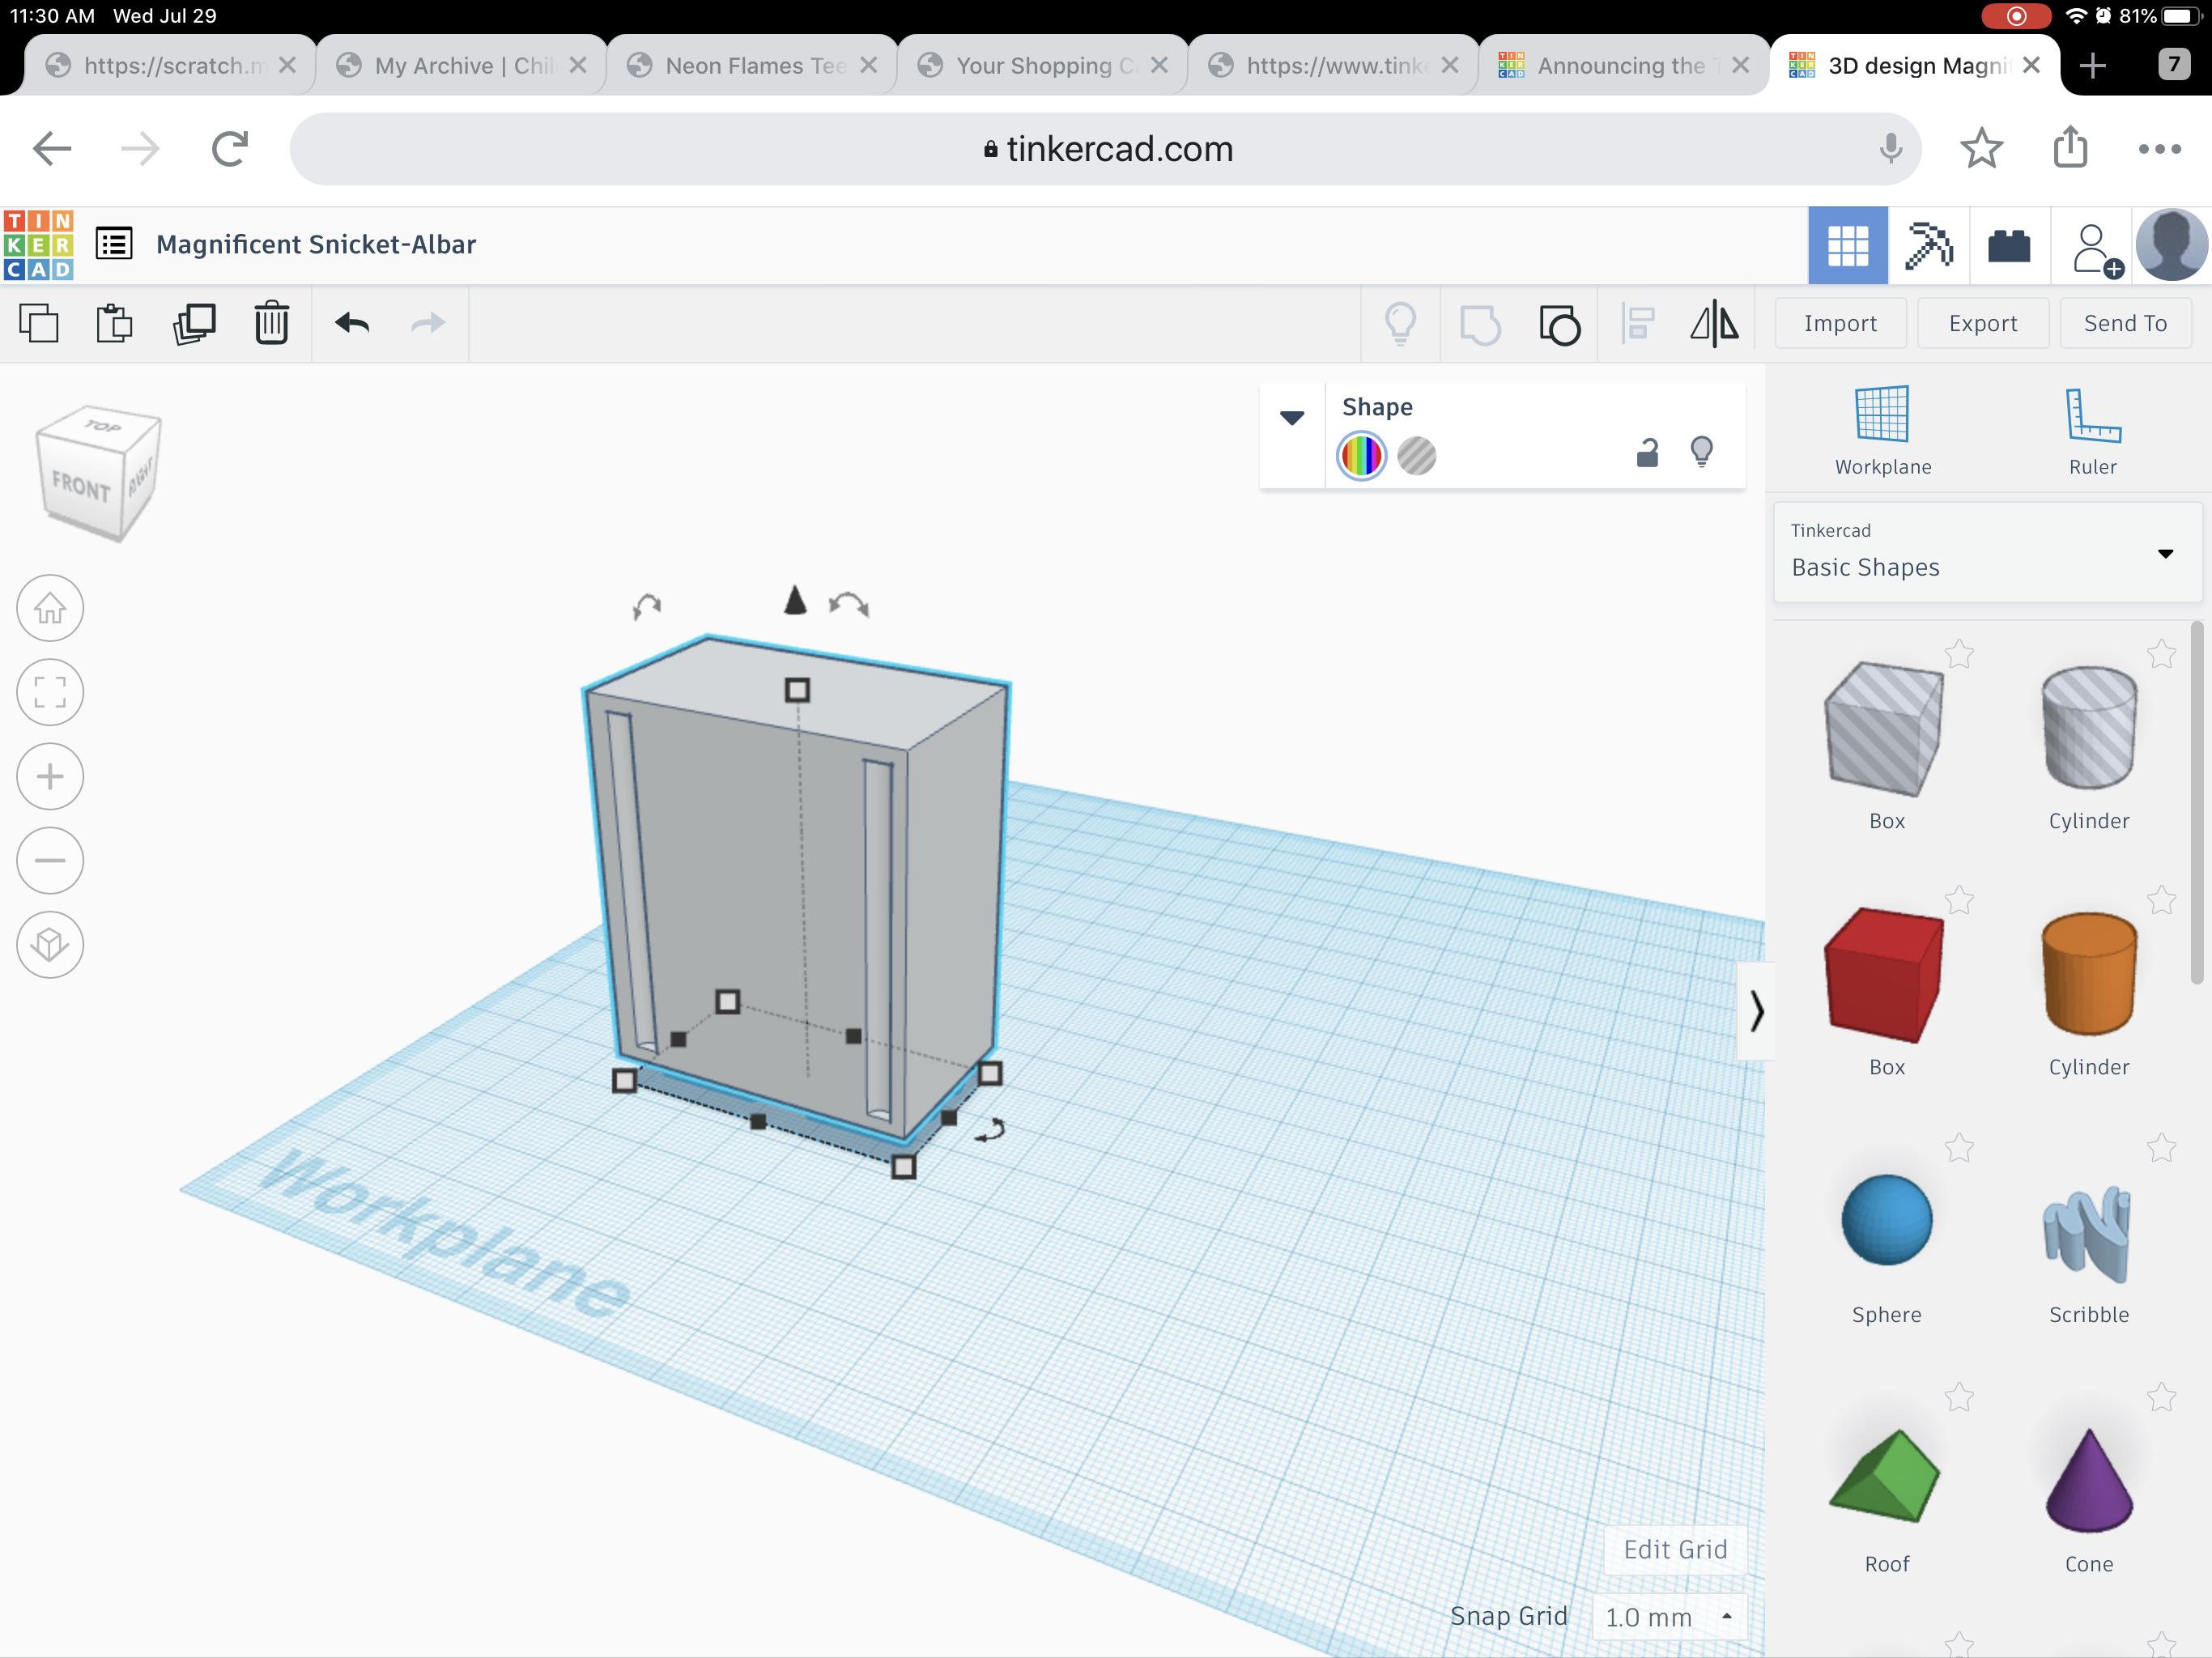Click the Ungroup shapes icon
Screen dimensions: 2212x1658
click(x=1559, y=325)
